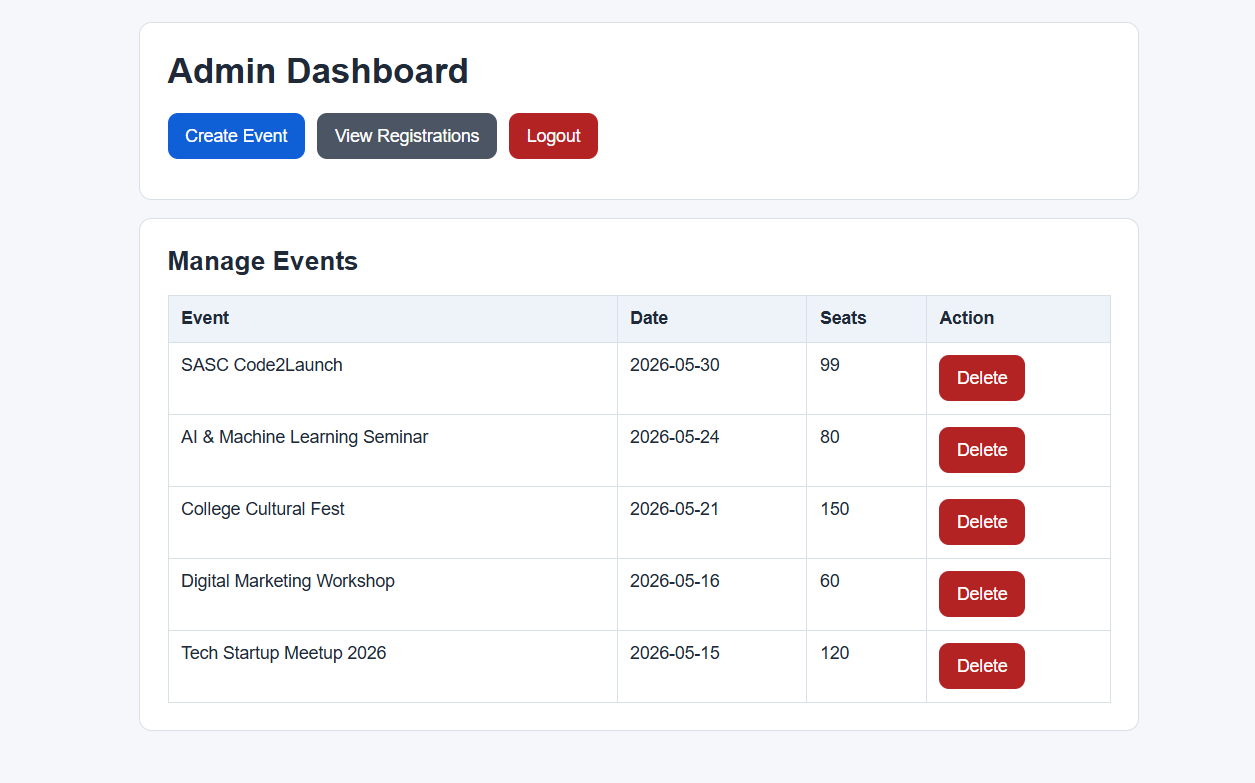The height and width of the screenshot is (783, 1255).
Task: Select the AI & Machine Learning Seminar name
Action: click(x=305, y=437)
